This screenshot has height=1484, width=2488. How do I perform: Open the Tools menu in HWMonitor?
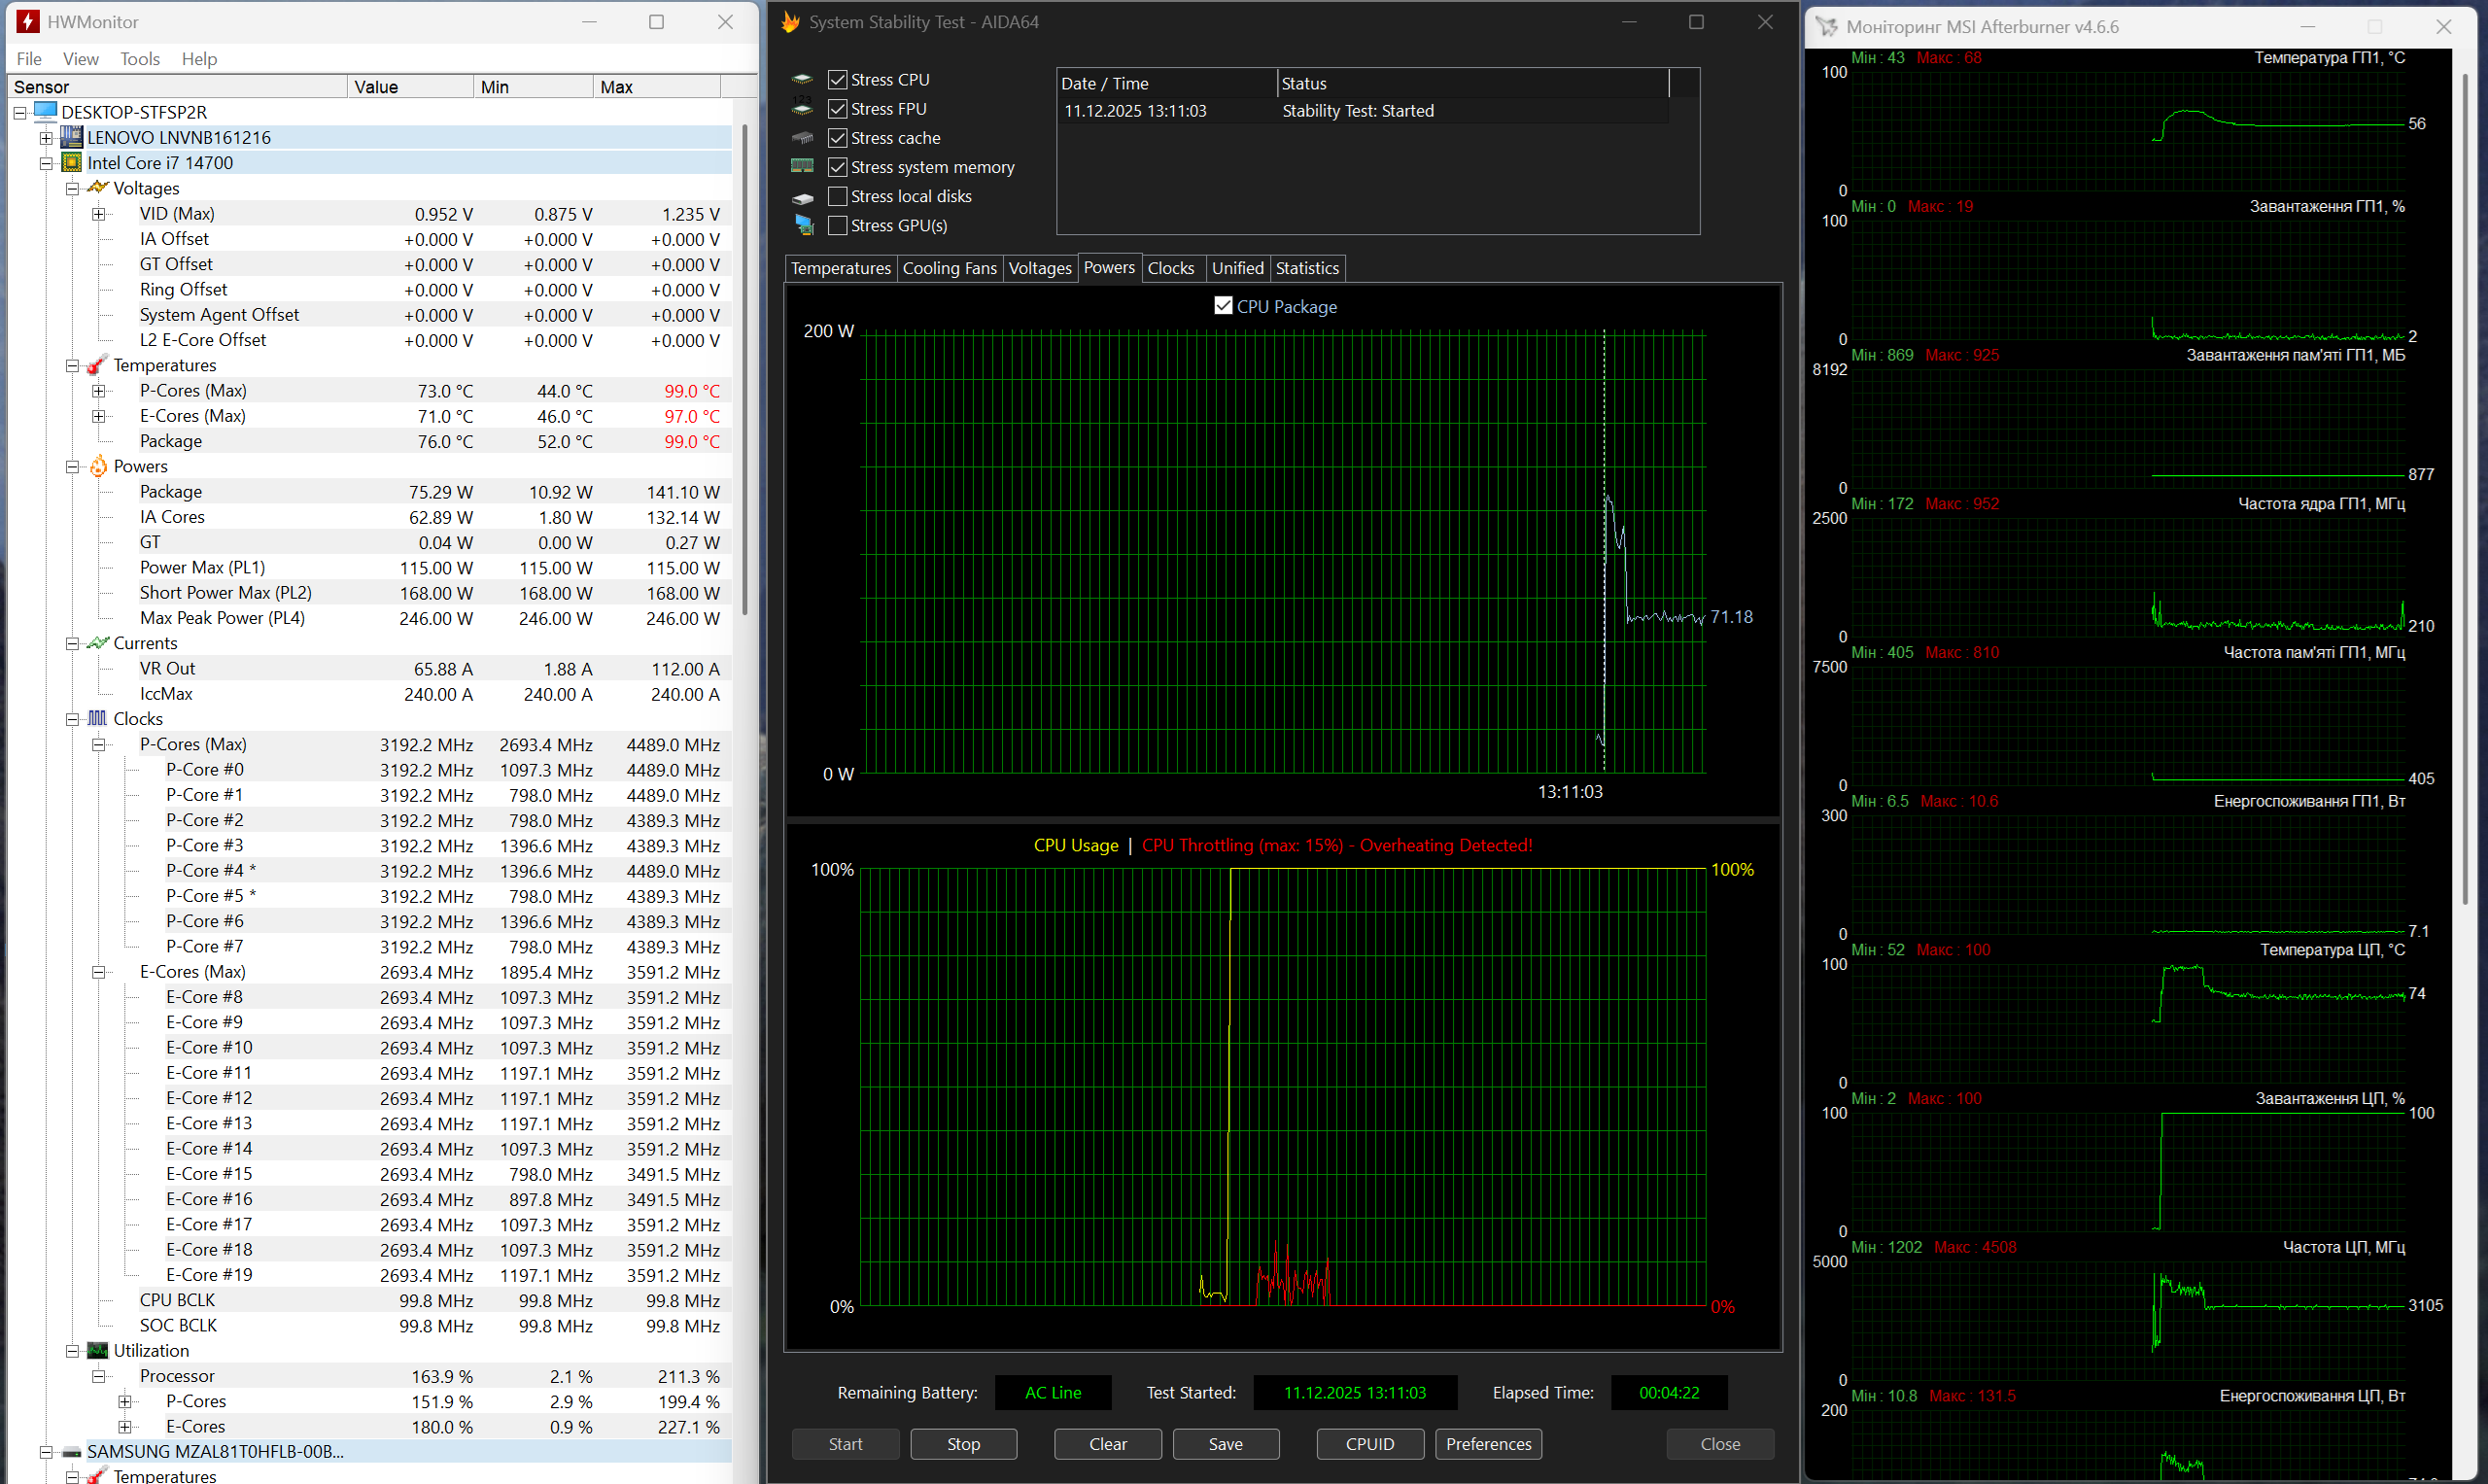coord(139,59)
